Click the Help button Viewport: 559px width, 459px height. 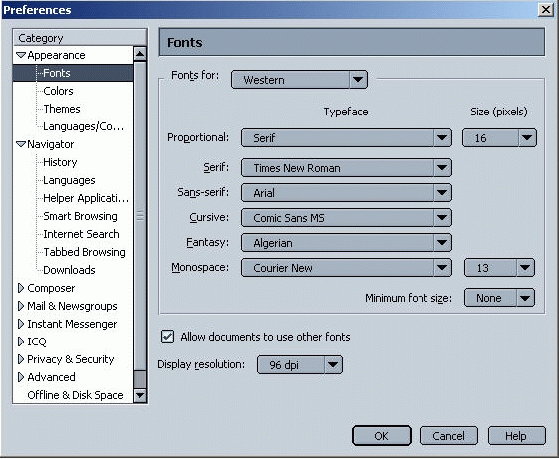click(517, 435)
